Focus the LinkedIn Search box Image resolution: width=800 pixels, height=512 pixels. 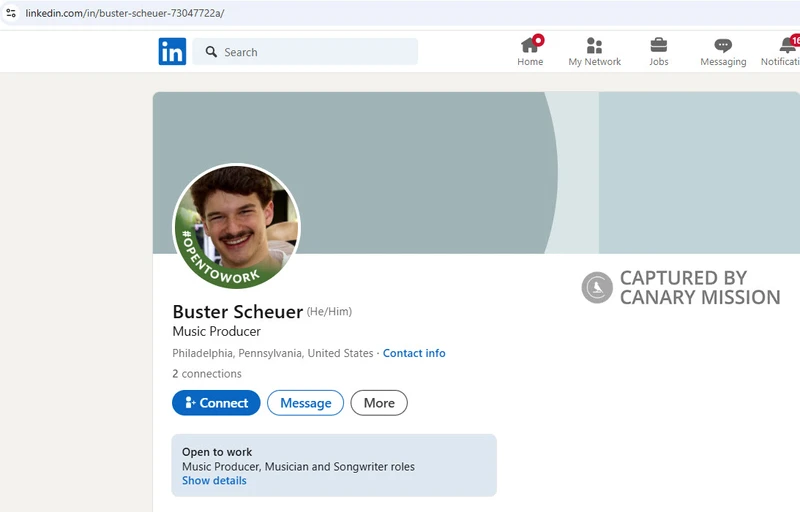click(x=305, y=52)
